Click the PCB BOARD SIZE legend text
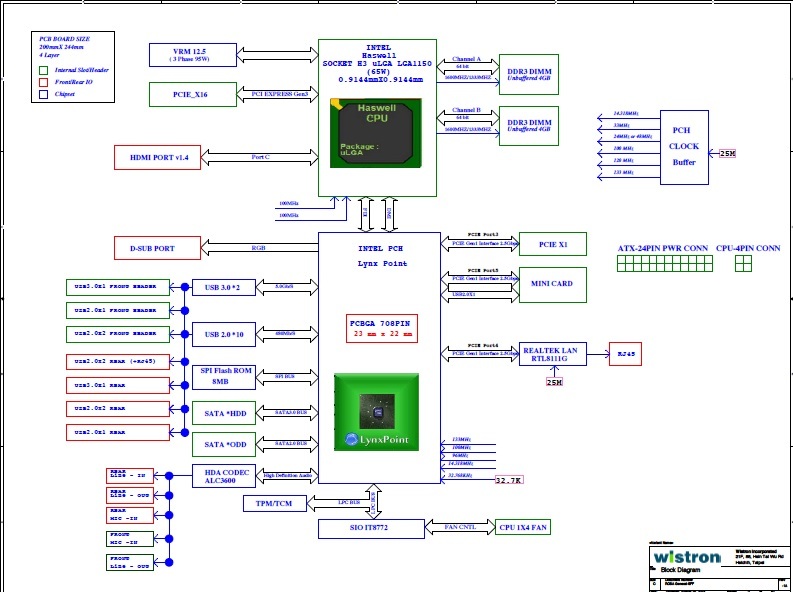This screenshot has width=793, height=592. tap(65, 39)
